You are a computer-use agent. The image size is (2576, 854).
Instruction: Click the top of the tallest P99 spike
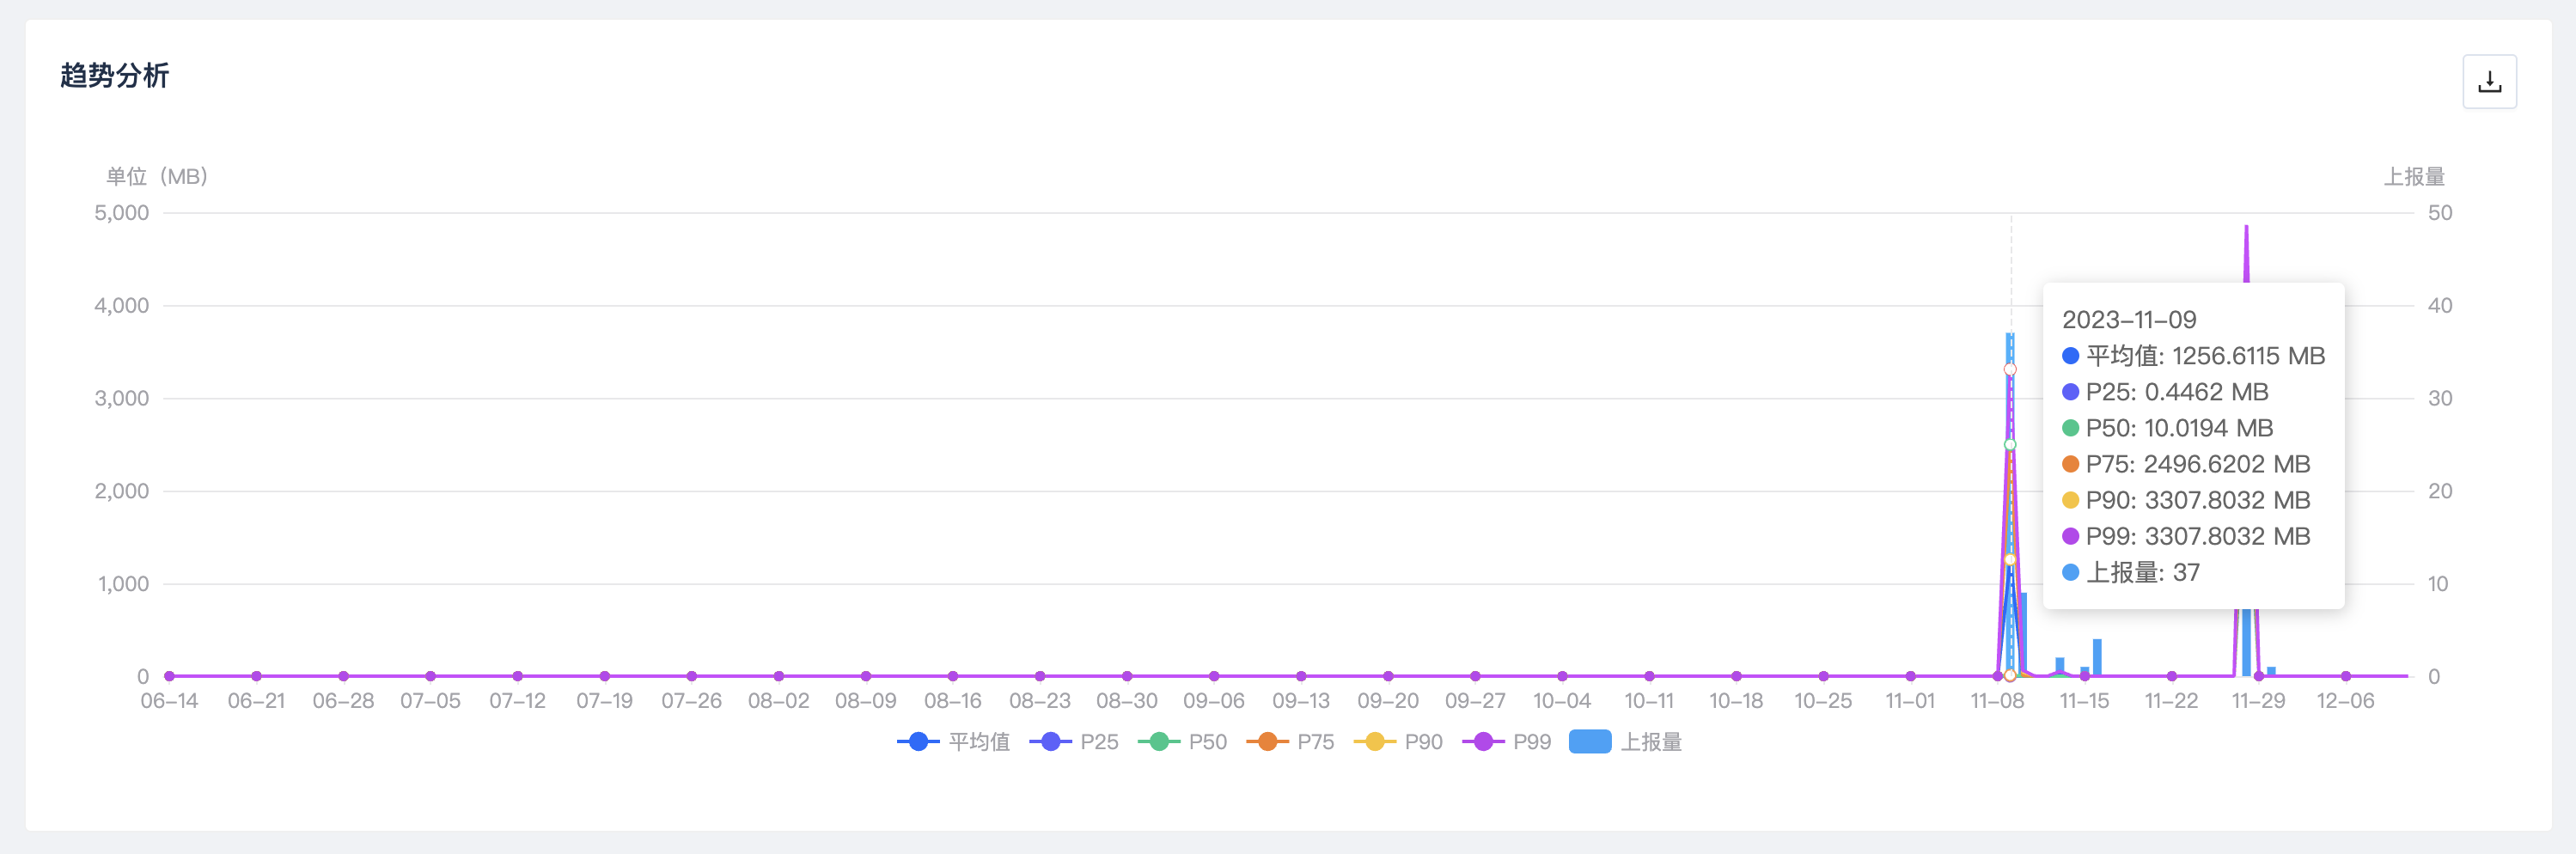(2246, 227)
